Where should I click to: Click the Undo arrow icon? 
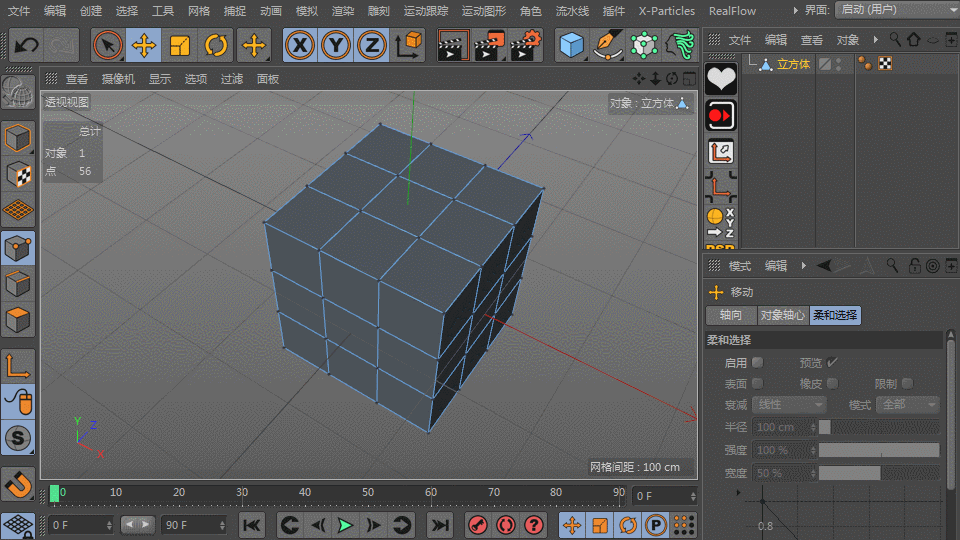[26, 45]
